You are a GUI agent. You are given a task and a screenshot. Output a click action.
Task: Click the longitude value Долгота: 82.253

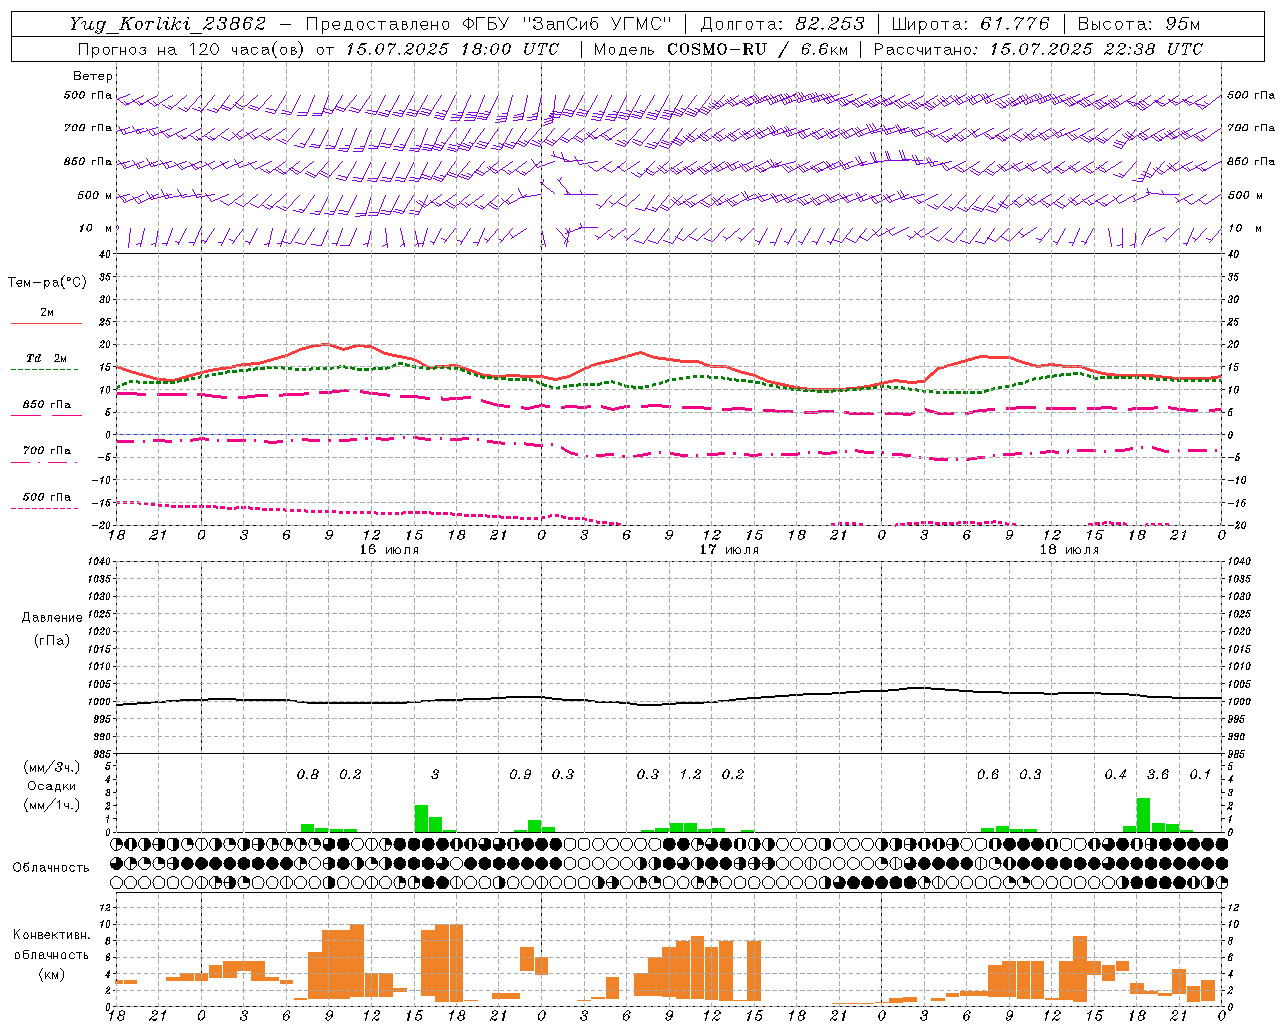(x=782, y=24)
